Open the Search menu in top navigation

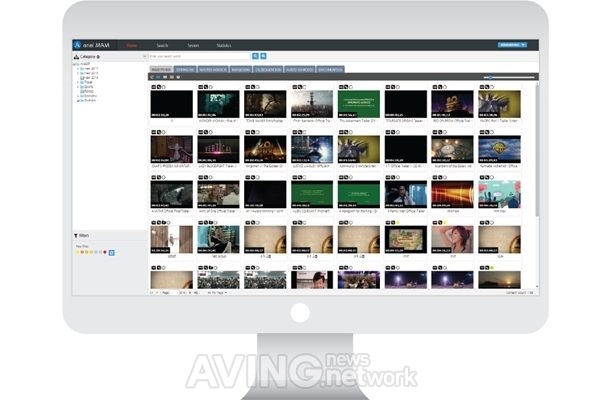click(x=162, y=46)
